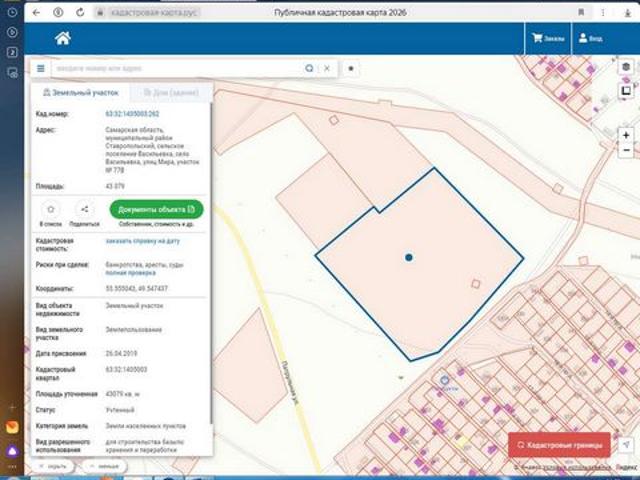Click the Площадь value 43 079

tap(115, 186)
